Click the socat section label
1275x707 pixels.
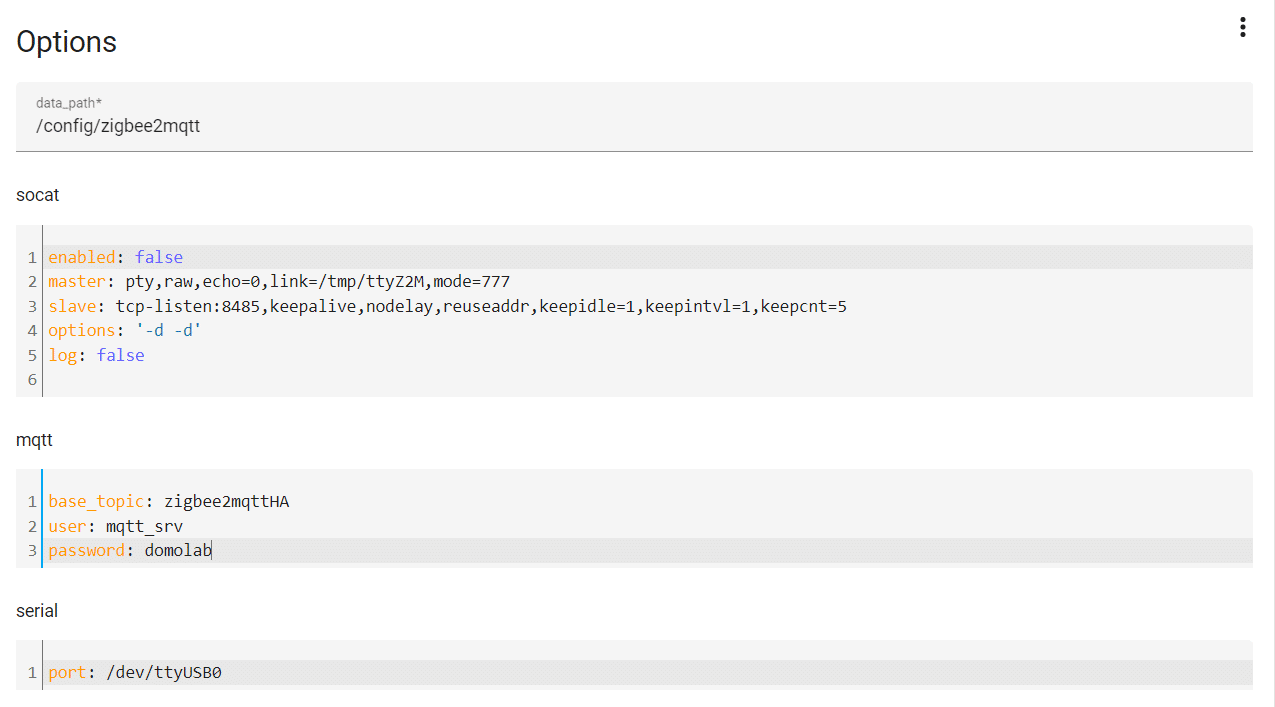click(38, 195)
